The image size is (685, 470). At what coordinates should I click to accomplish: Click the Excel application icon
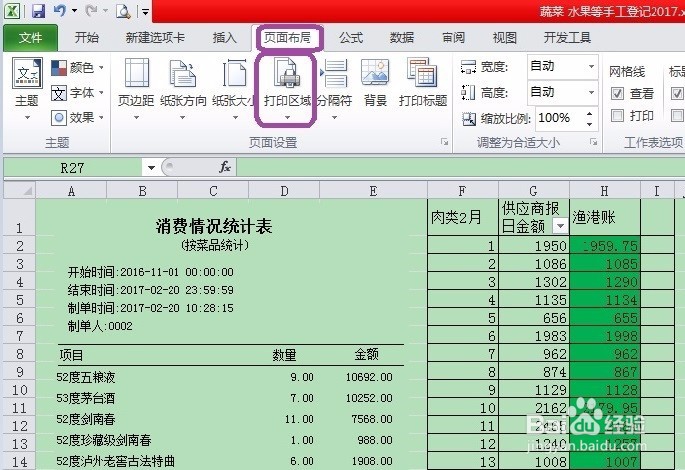click(x=12, y=10)
